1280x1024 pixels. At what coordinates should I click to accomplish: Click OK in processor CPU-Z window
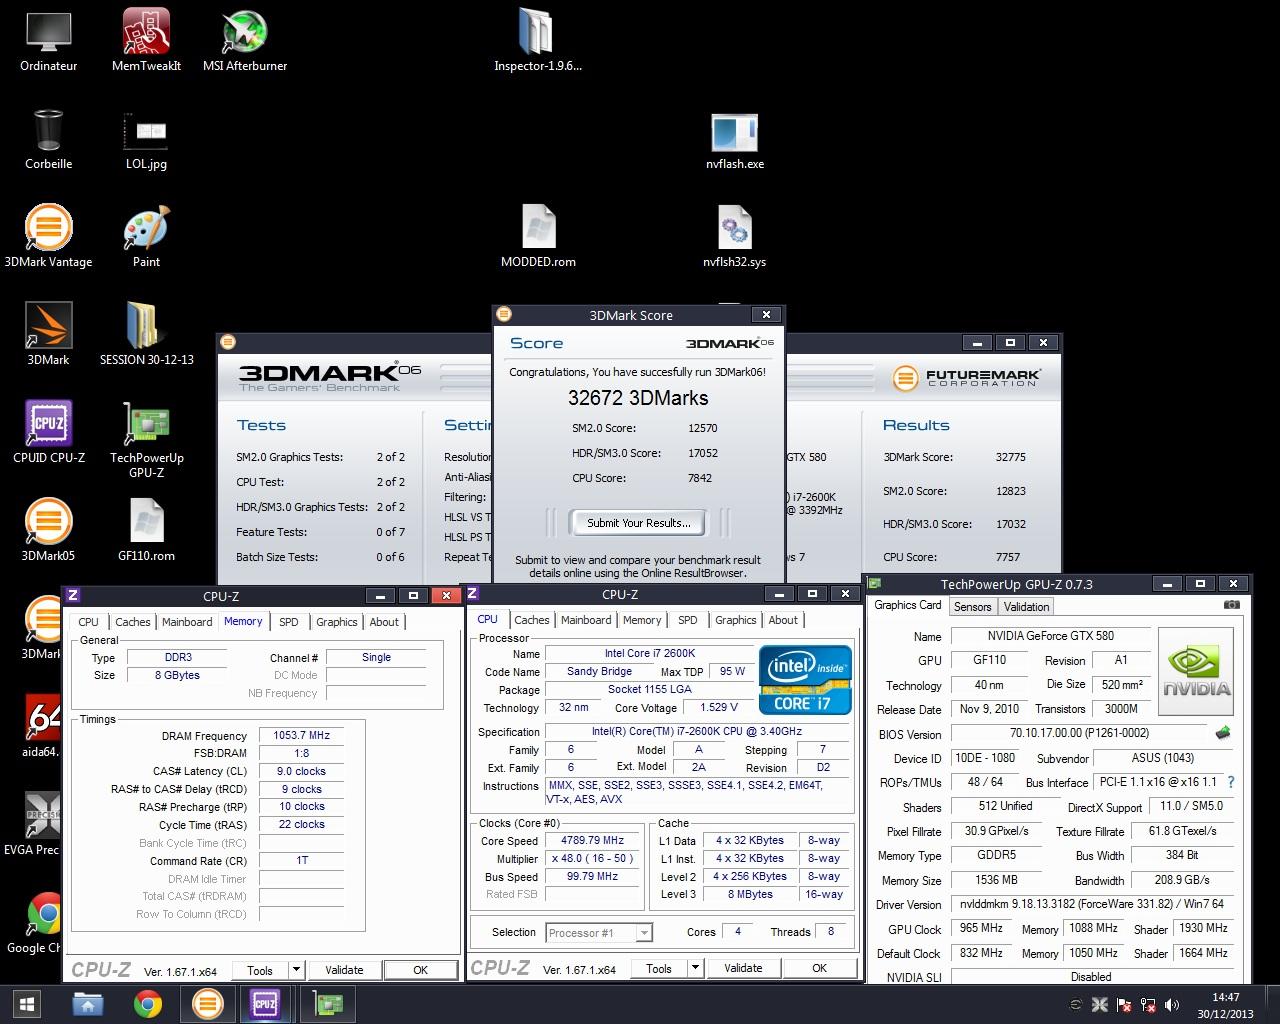pyautogui.click(x=819, y=968)
